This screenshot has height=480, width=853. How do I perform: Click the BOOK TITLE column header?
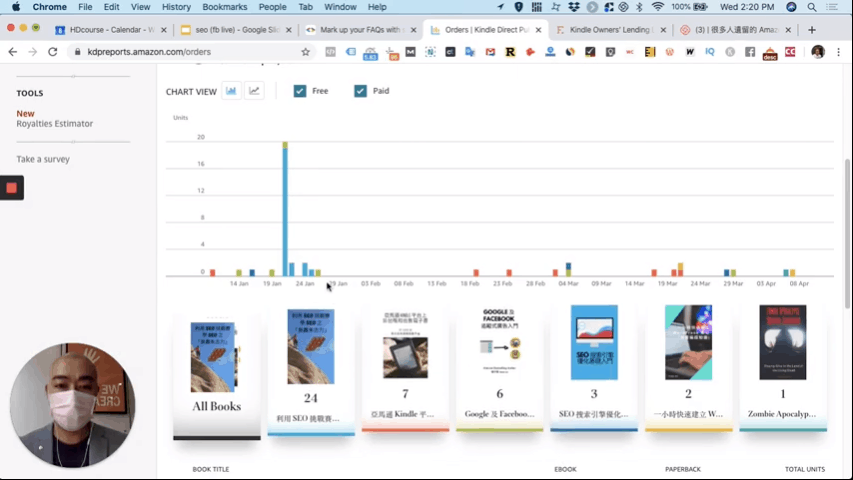(x=211, y=469)
